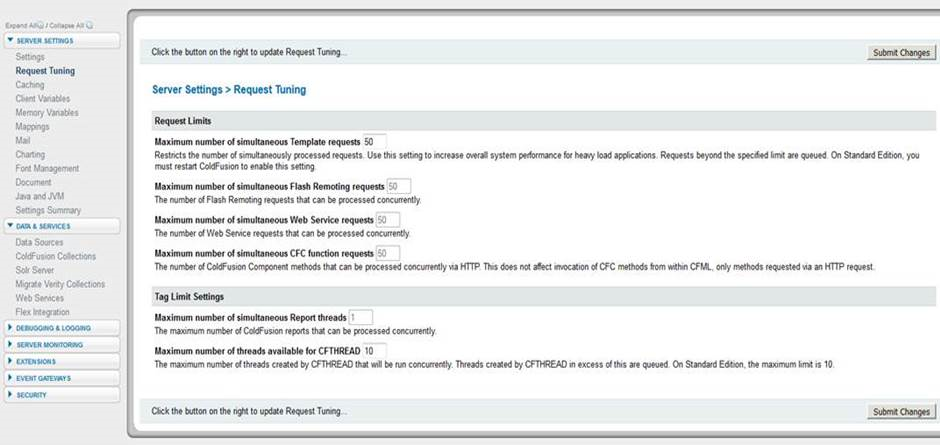Open the Settings Summary page
Image resolution: width=940 pixels, height=445 pixels.
(48, 211)
